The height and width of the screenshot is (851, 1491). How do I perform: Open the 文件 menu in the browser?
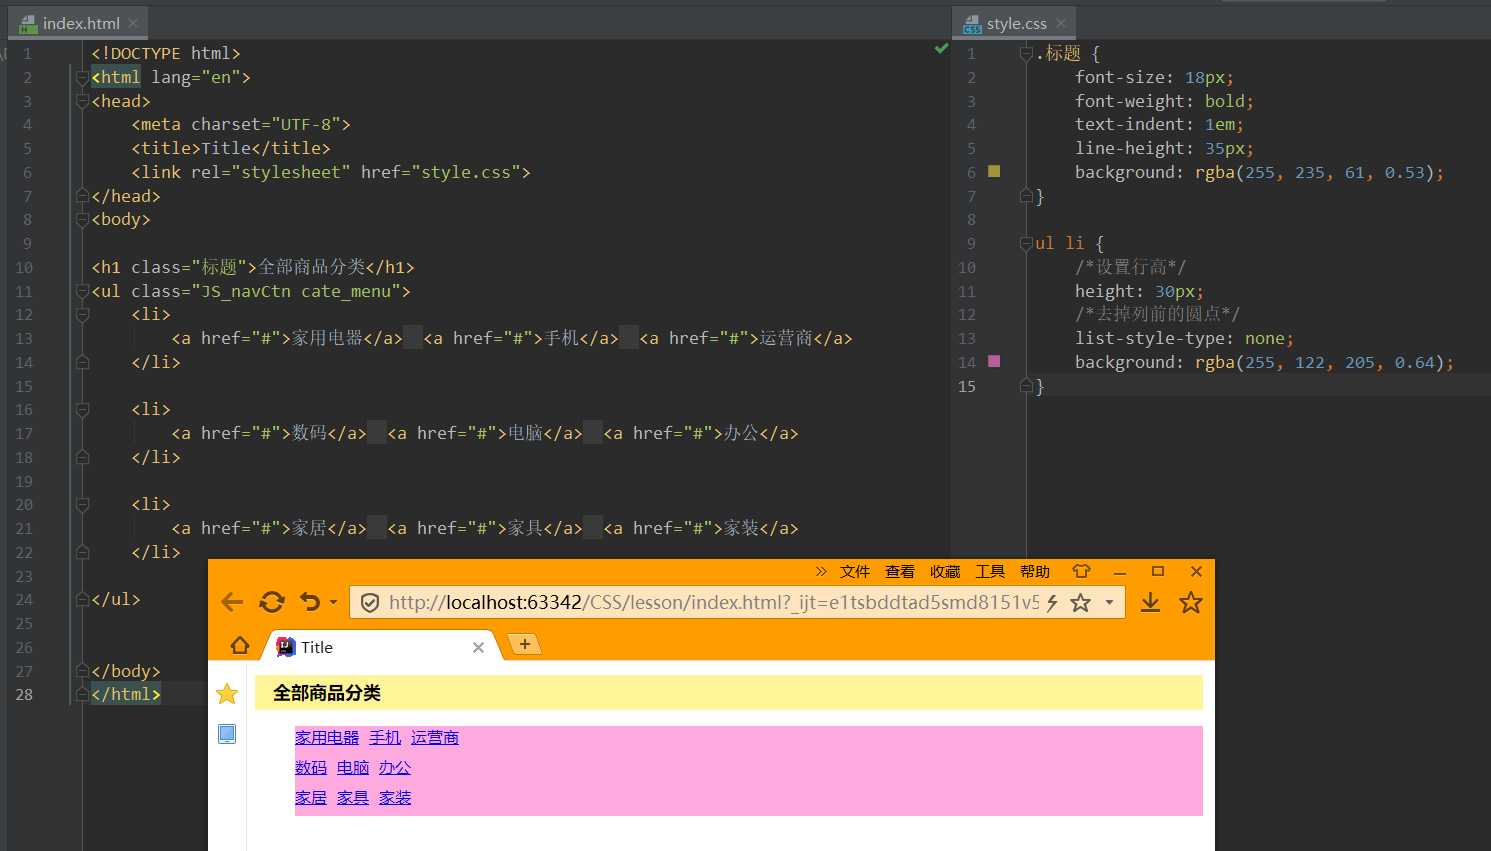855,572
